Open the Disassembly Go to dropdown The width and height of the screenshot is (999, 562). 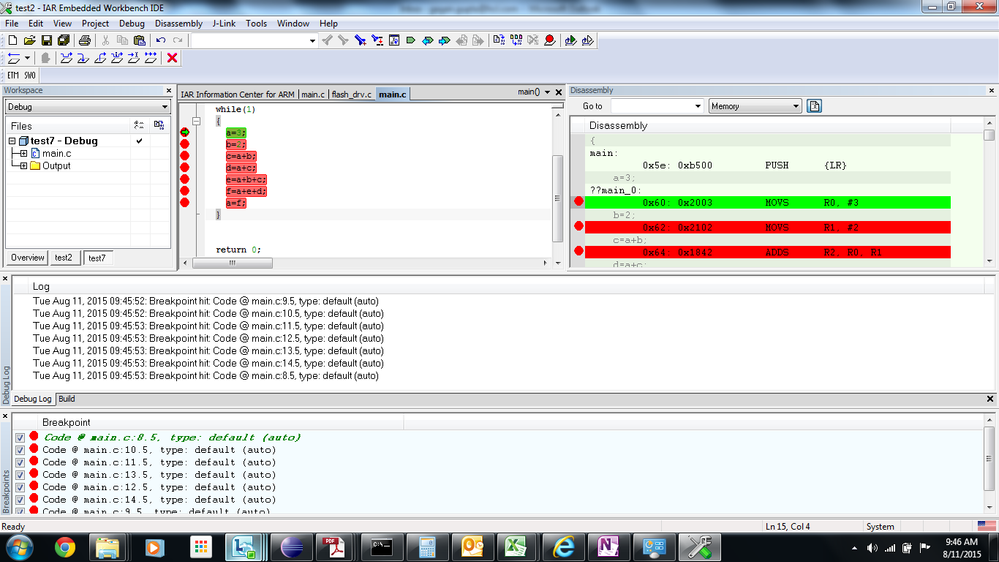(698, 106)
